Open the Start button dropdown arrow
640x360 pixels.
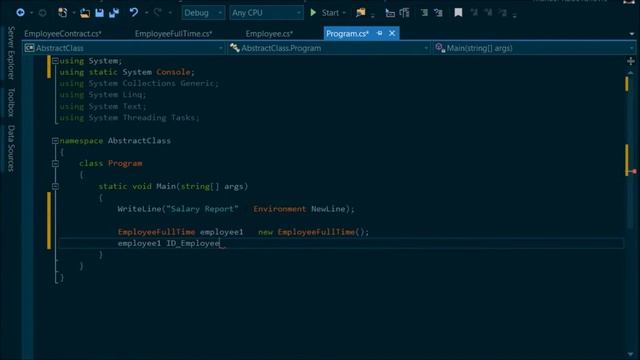pos(344,13)
